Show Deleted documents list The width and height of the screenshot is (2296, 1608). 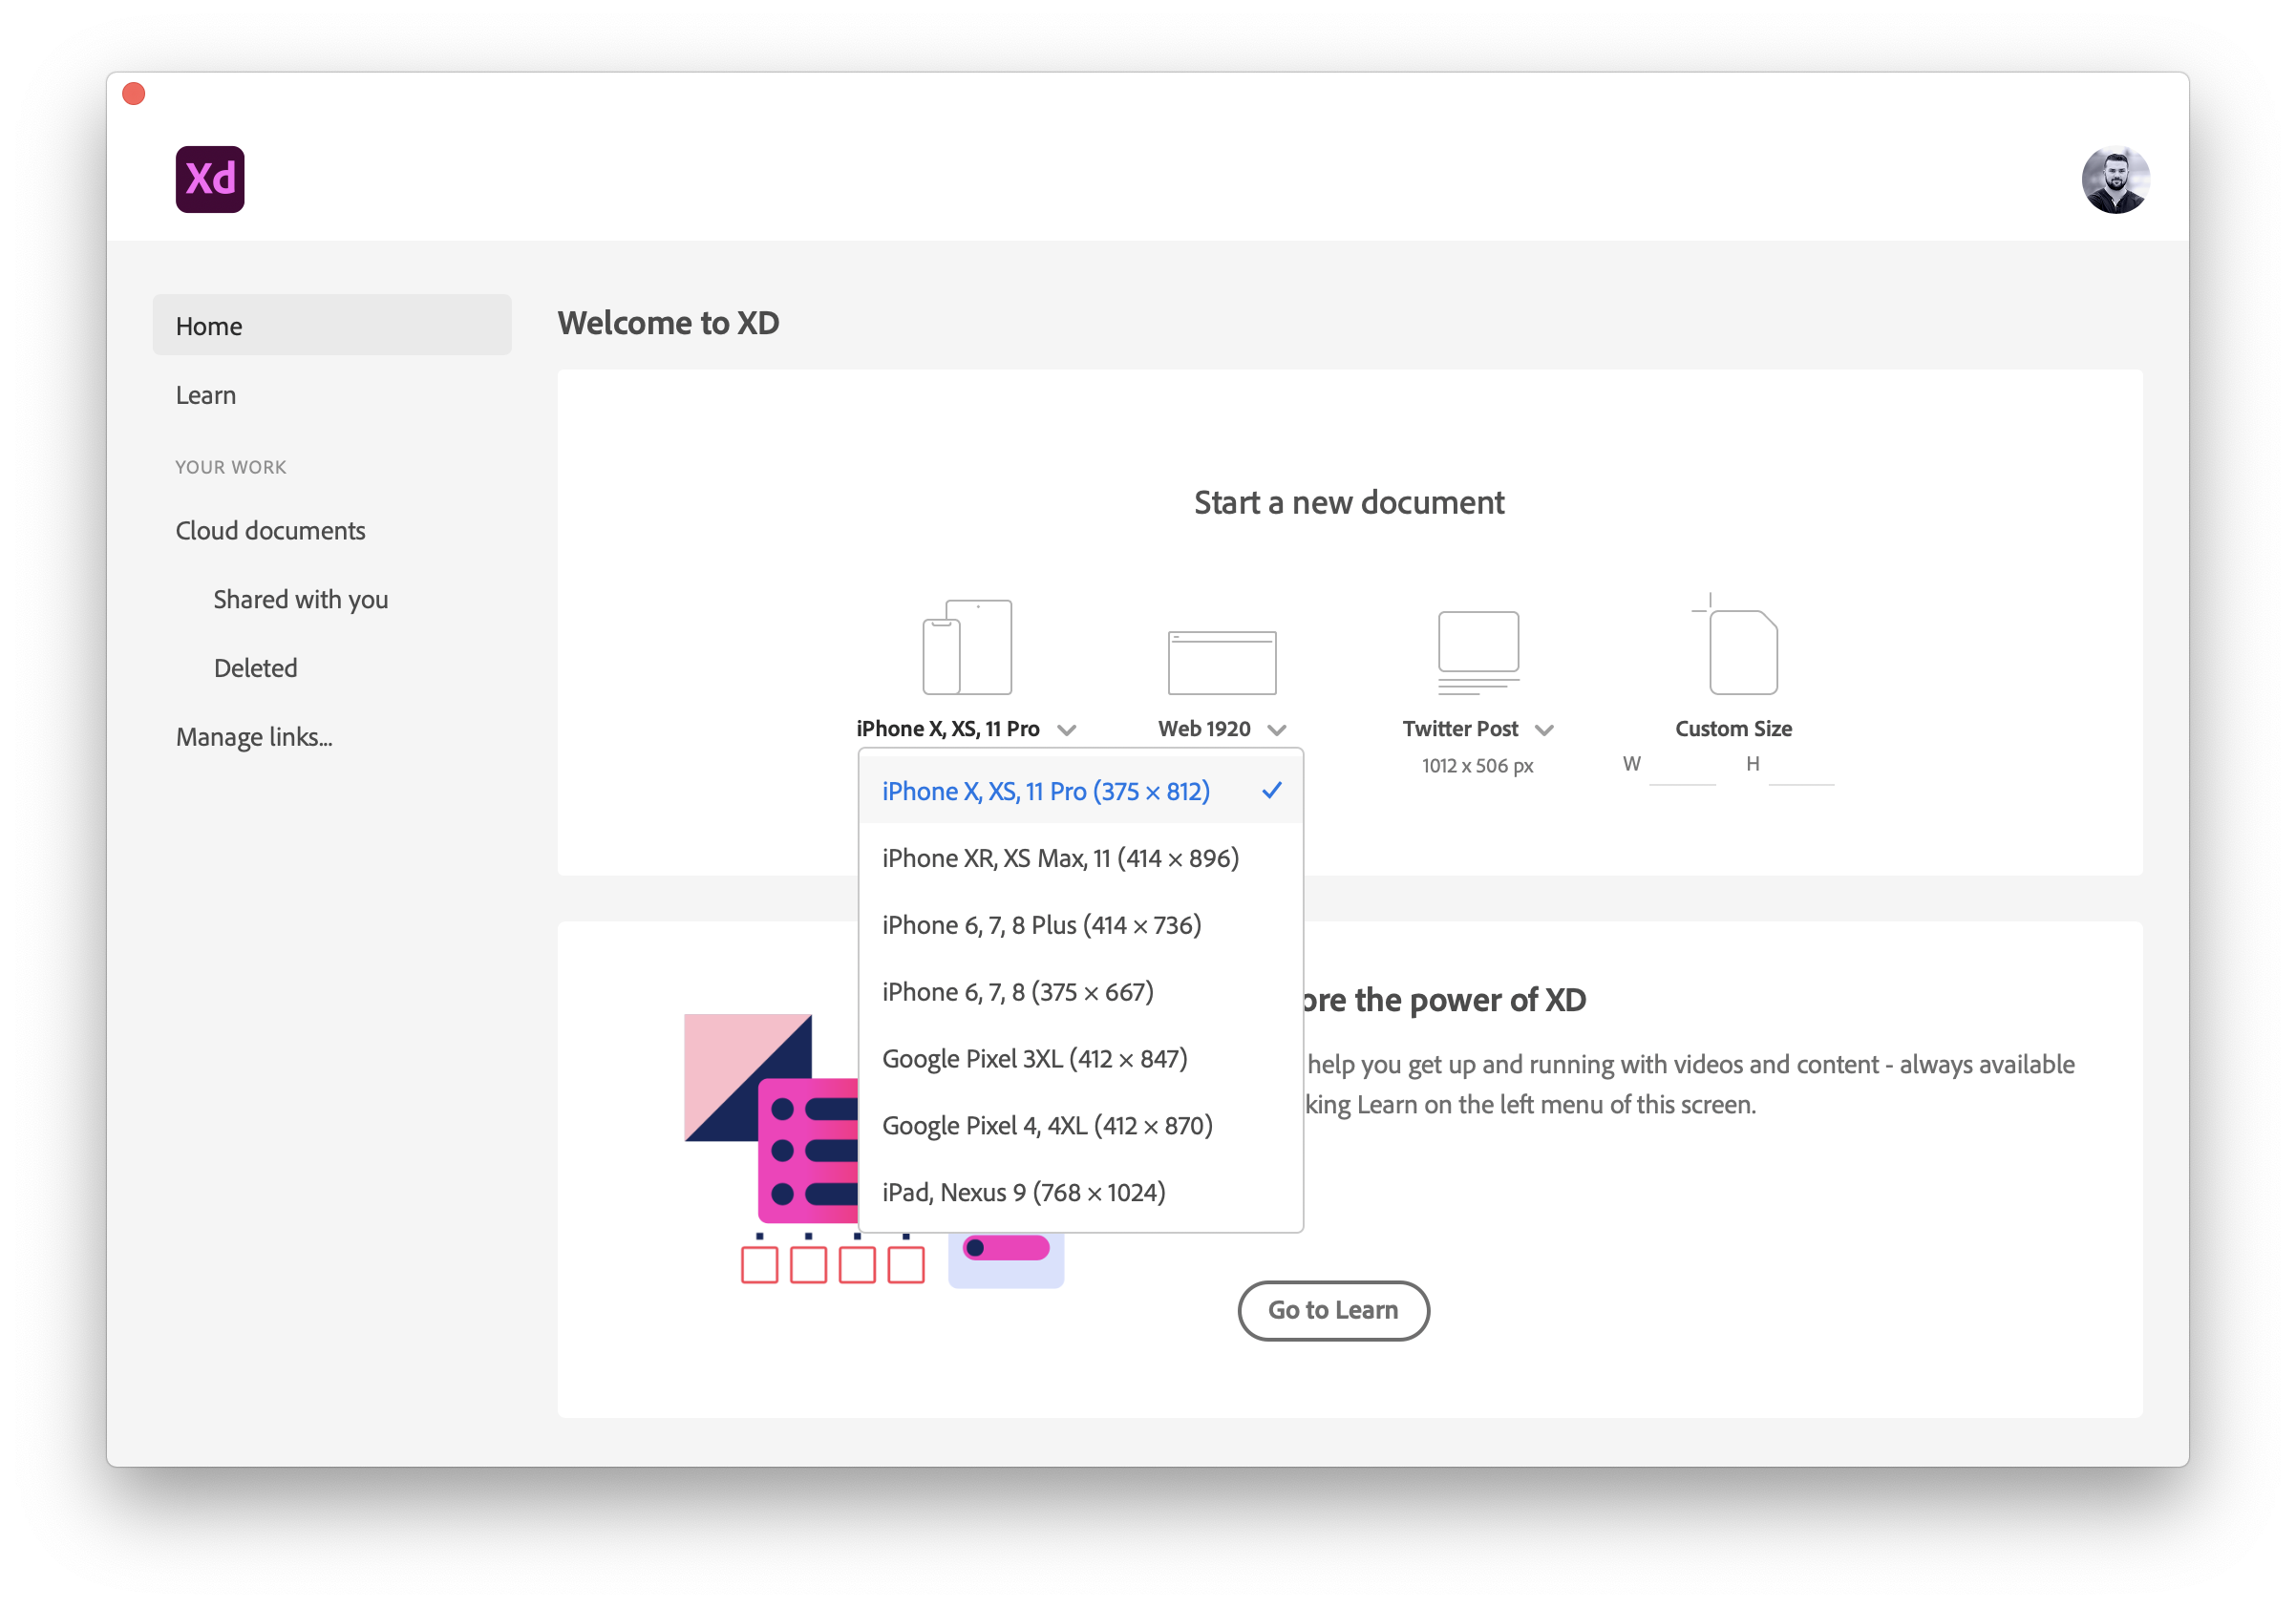256,668
